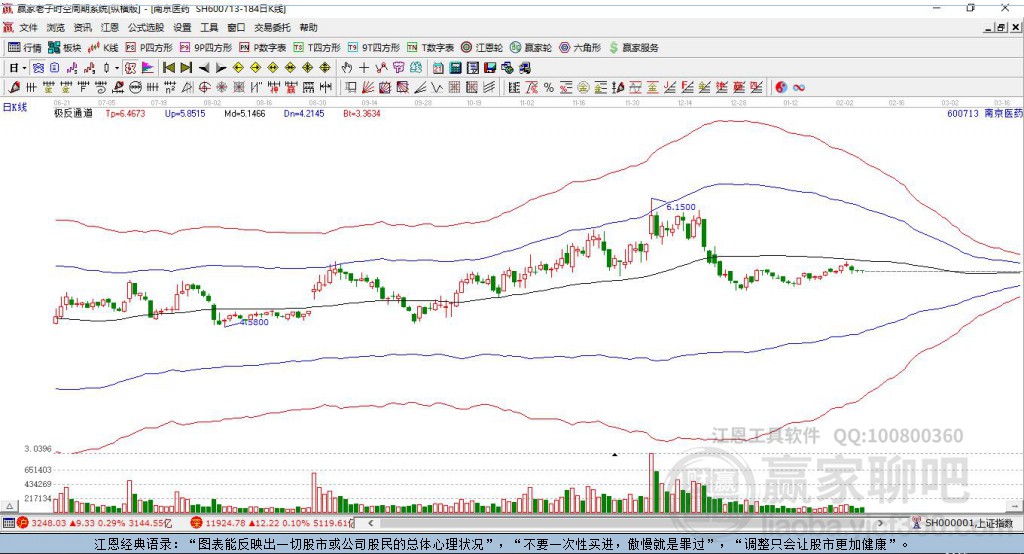Click the 极反通道 indicator label
The width and height of the screenshot is (1024, 554).
coord(73,114)
